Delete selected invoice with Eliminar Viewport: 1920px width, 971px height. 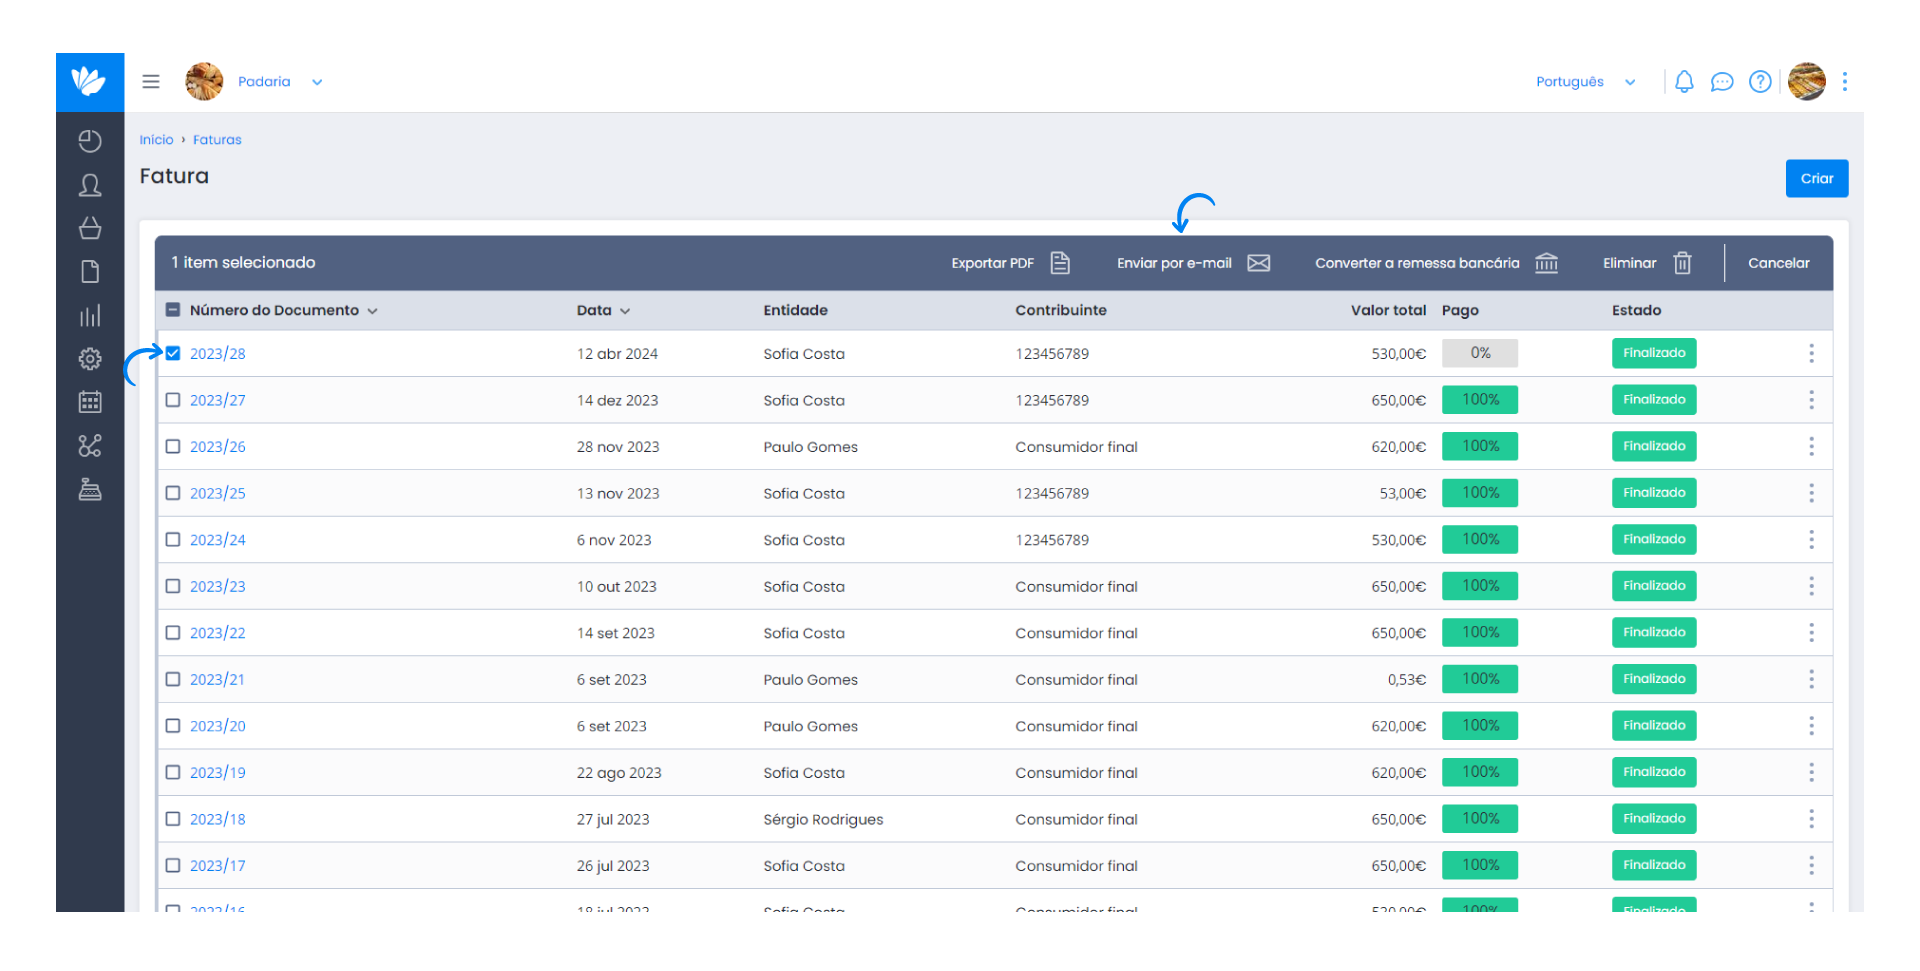tap(1647, 263)
